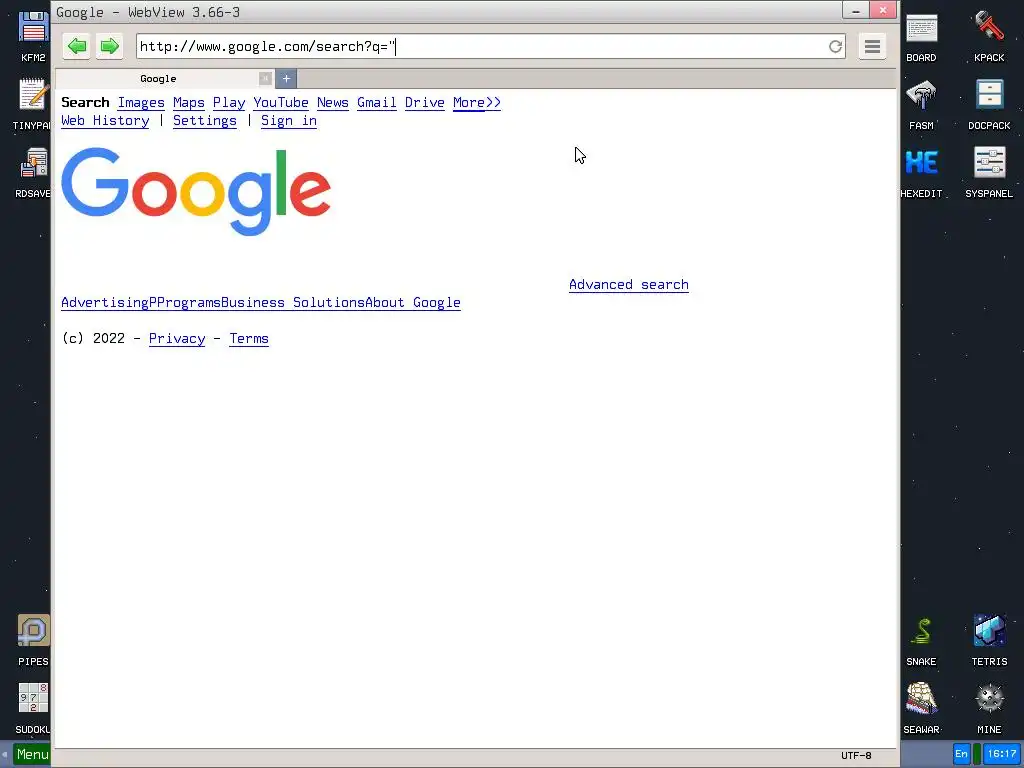1024x768 pixels.
Task: Launch TETRIS game icon
Action: [989, 641]
